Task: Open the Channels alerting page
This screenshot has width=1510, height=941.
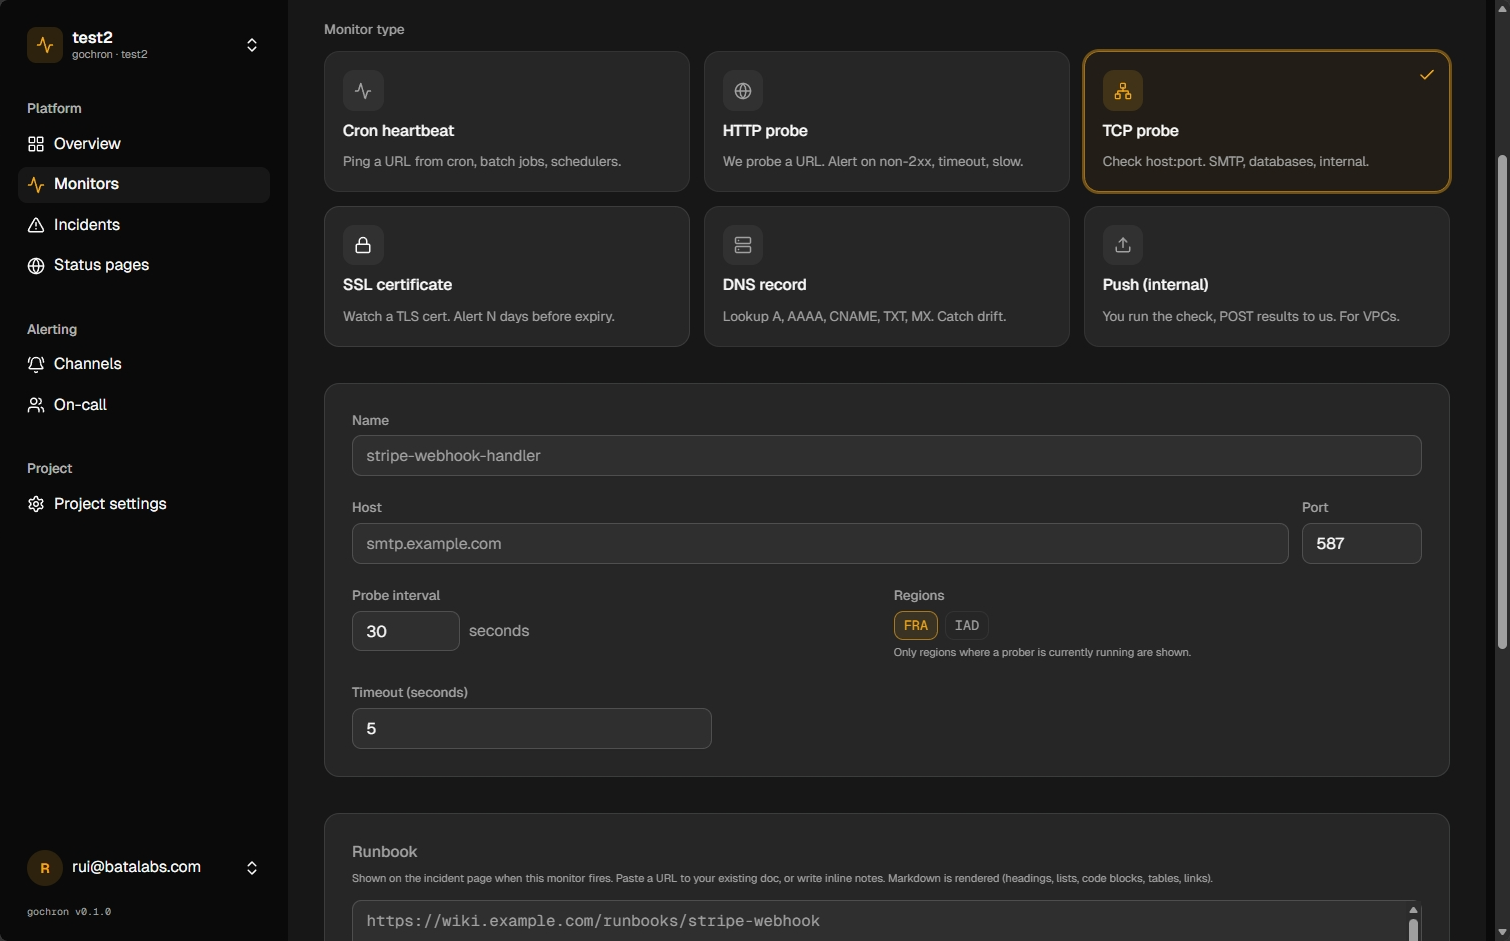Action: click(x=144, y=364)
